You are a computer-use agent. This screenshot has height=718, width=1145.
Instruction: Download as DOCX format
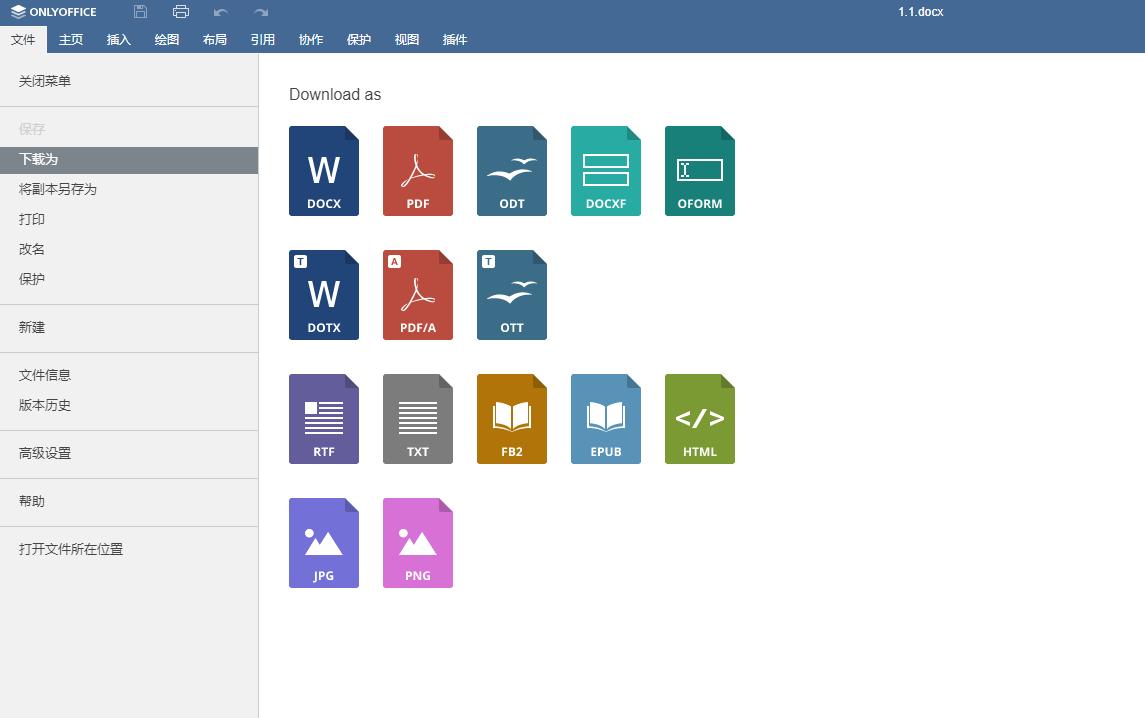point(323,170)
